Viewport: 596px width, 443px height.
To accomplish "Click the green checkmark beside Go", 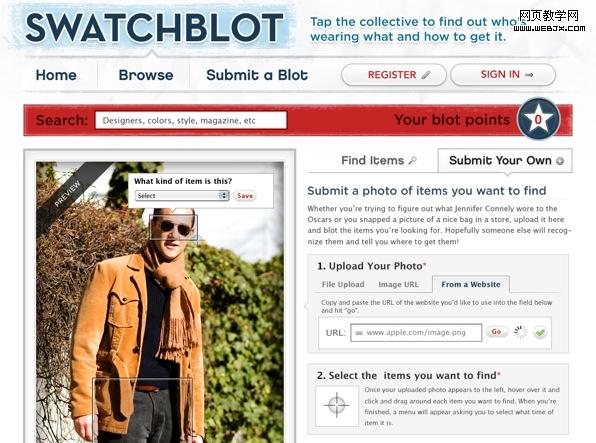I will pos(540,332).
